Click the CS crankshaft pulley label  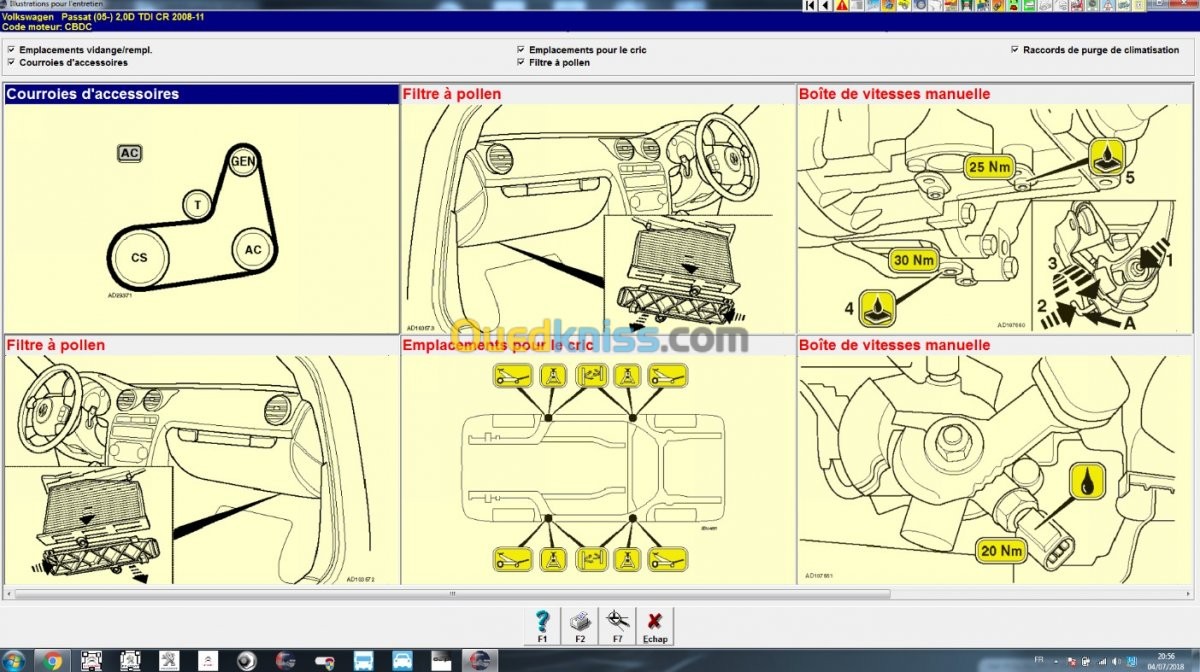pos(139,257)
